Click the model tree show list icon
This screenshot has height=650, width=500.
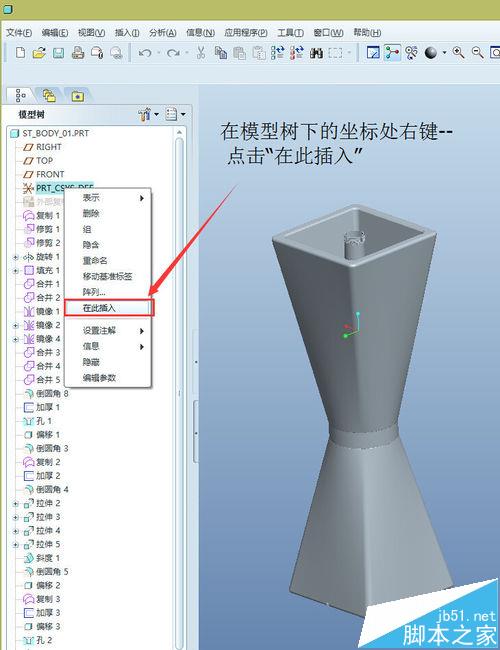coord(171,114)
